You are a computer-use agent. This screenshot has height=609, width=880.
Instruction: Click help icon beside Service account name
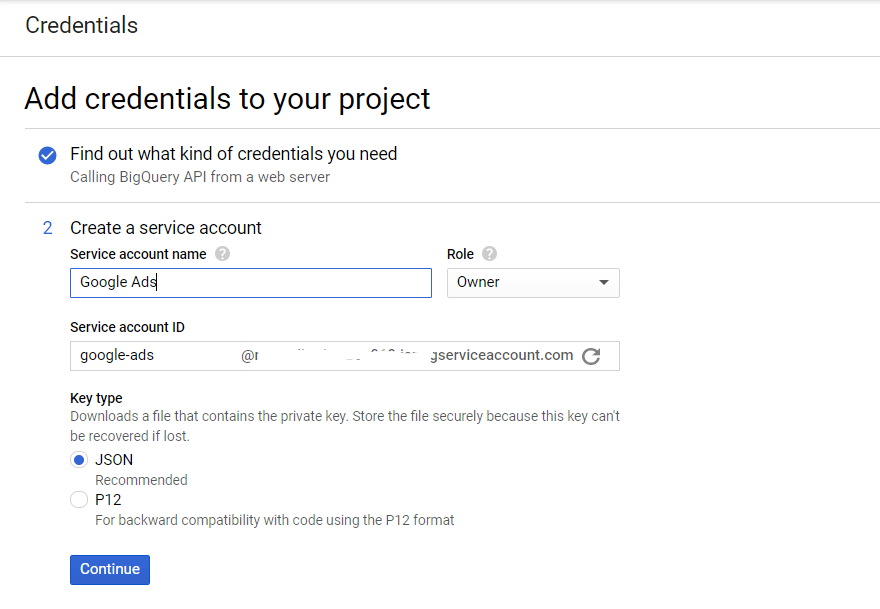point(222,254)
